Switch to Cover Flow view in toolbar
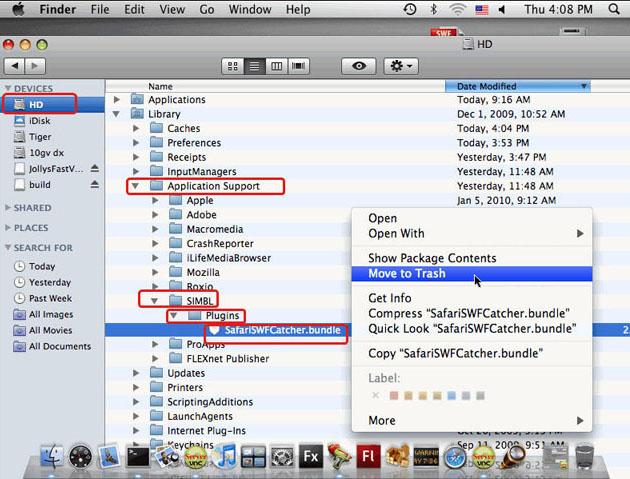The height and width of the screenshot is (479, 630). point(297,65)
